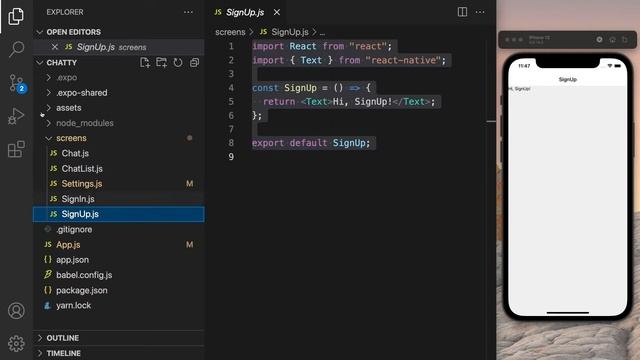
Task: Collapse all folders in explorer
Action: coord(194,62)
